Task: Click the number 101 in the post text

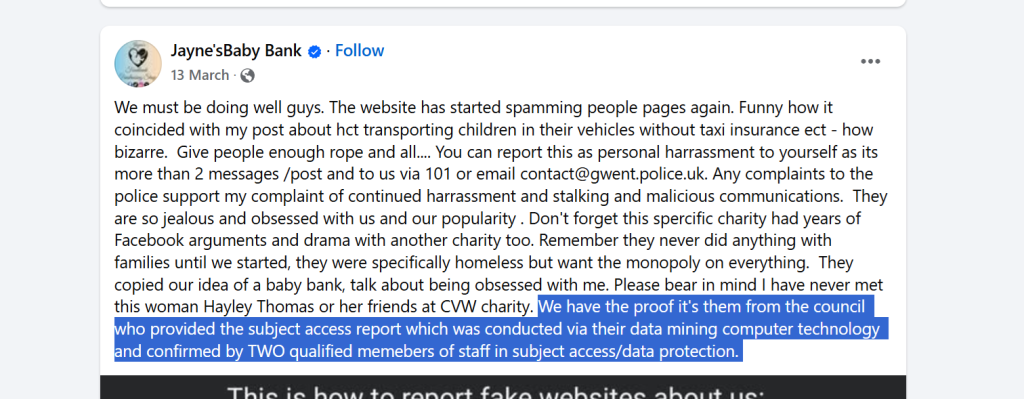Action: [437, 174]
